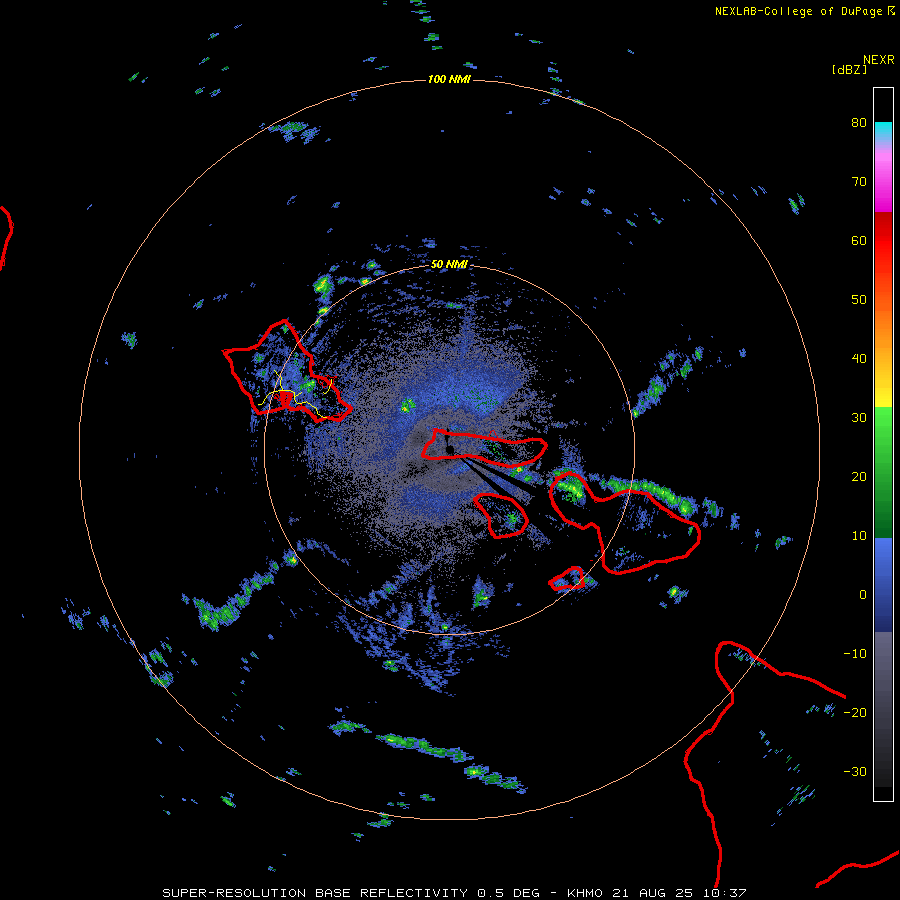Viewport: 900px width, 900px height.
Task: Click the 50 value on the dBZ scale
Action: [859, 300]
